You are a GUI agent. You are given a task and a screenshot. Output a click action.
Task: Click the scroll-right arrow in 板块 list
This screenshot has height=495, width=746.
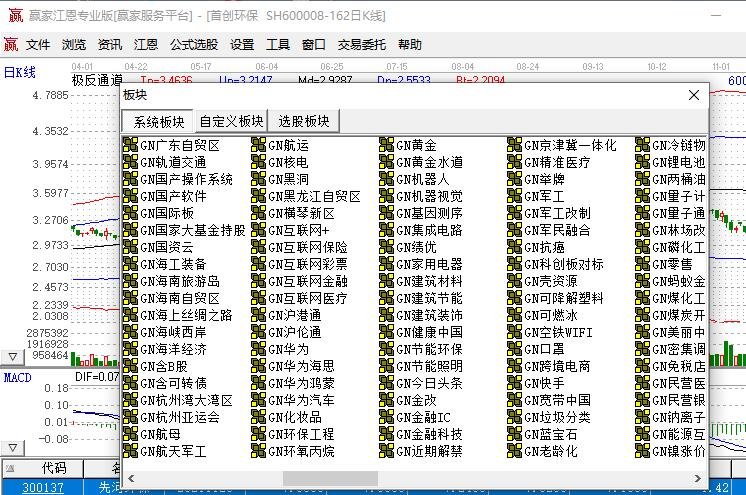point(697,478)
